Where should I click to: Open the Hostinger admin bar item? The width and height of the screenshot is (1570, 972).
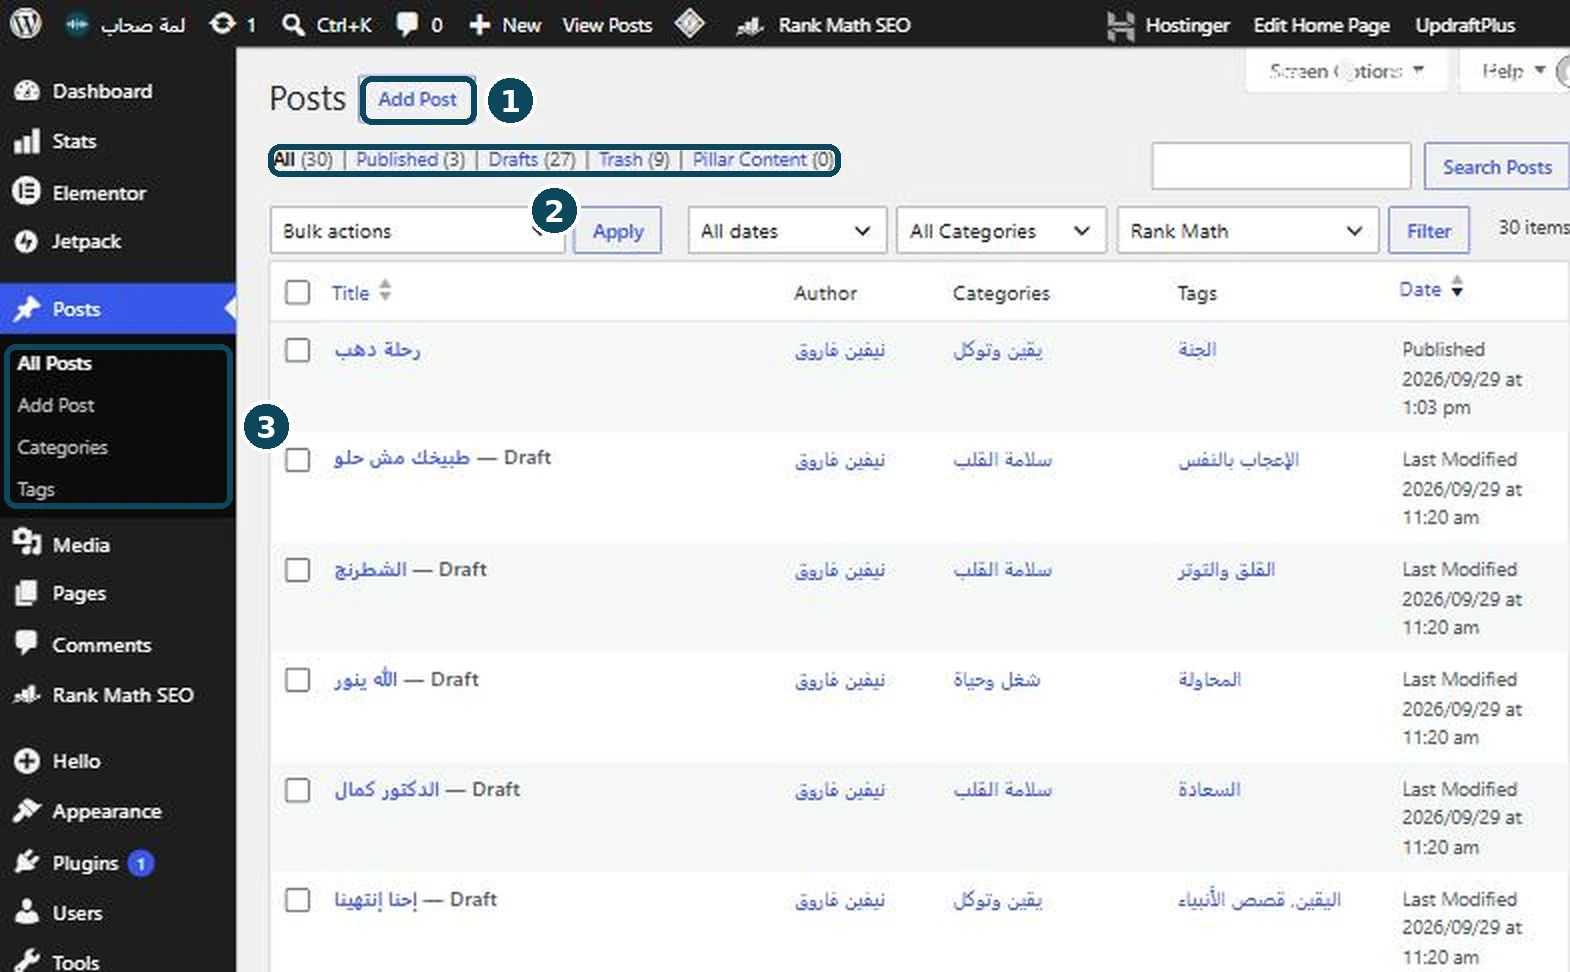click(1168, 25)
